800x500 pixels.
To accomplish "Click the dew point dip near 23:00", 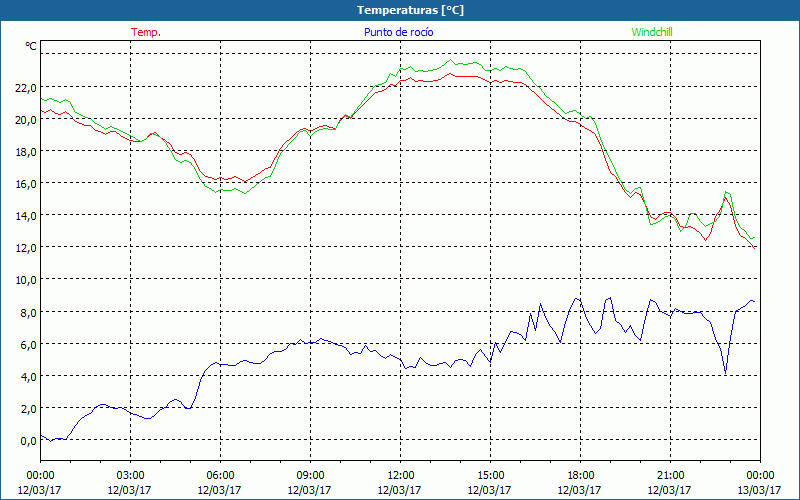I will click(725, 372).
